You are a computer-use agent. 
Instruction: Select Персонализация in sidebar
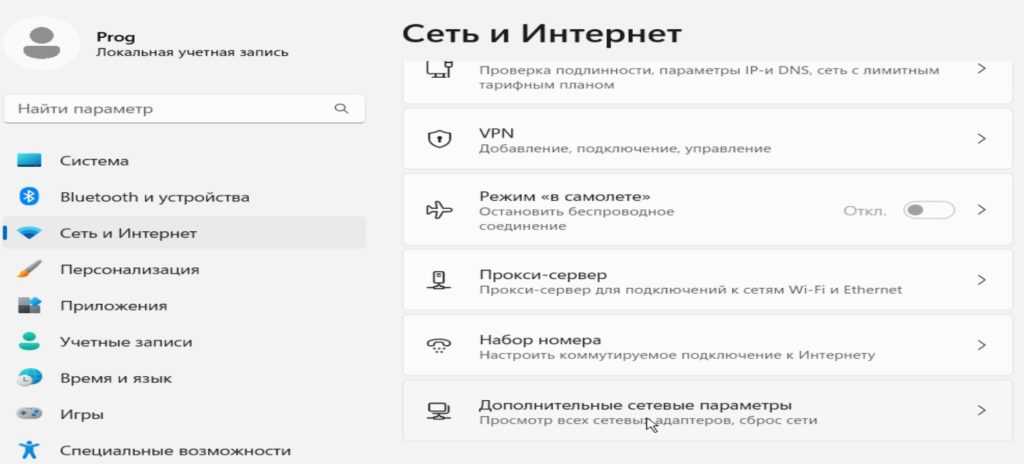pos(129,269)
